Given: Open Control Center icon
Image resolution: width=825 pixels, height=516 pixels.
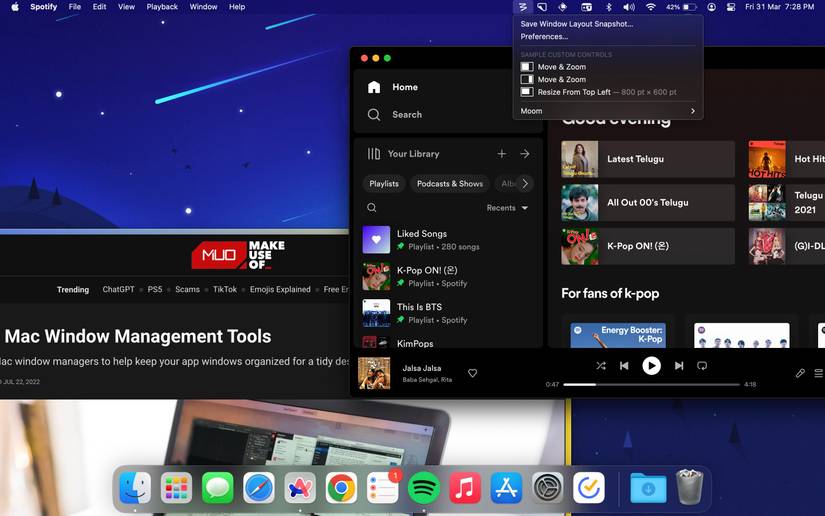Looking at the screenshot, I should [x=731, y=7].
